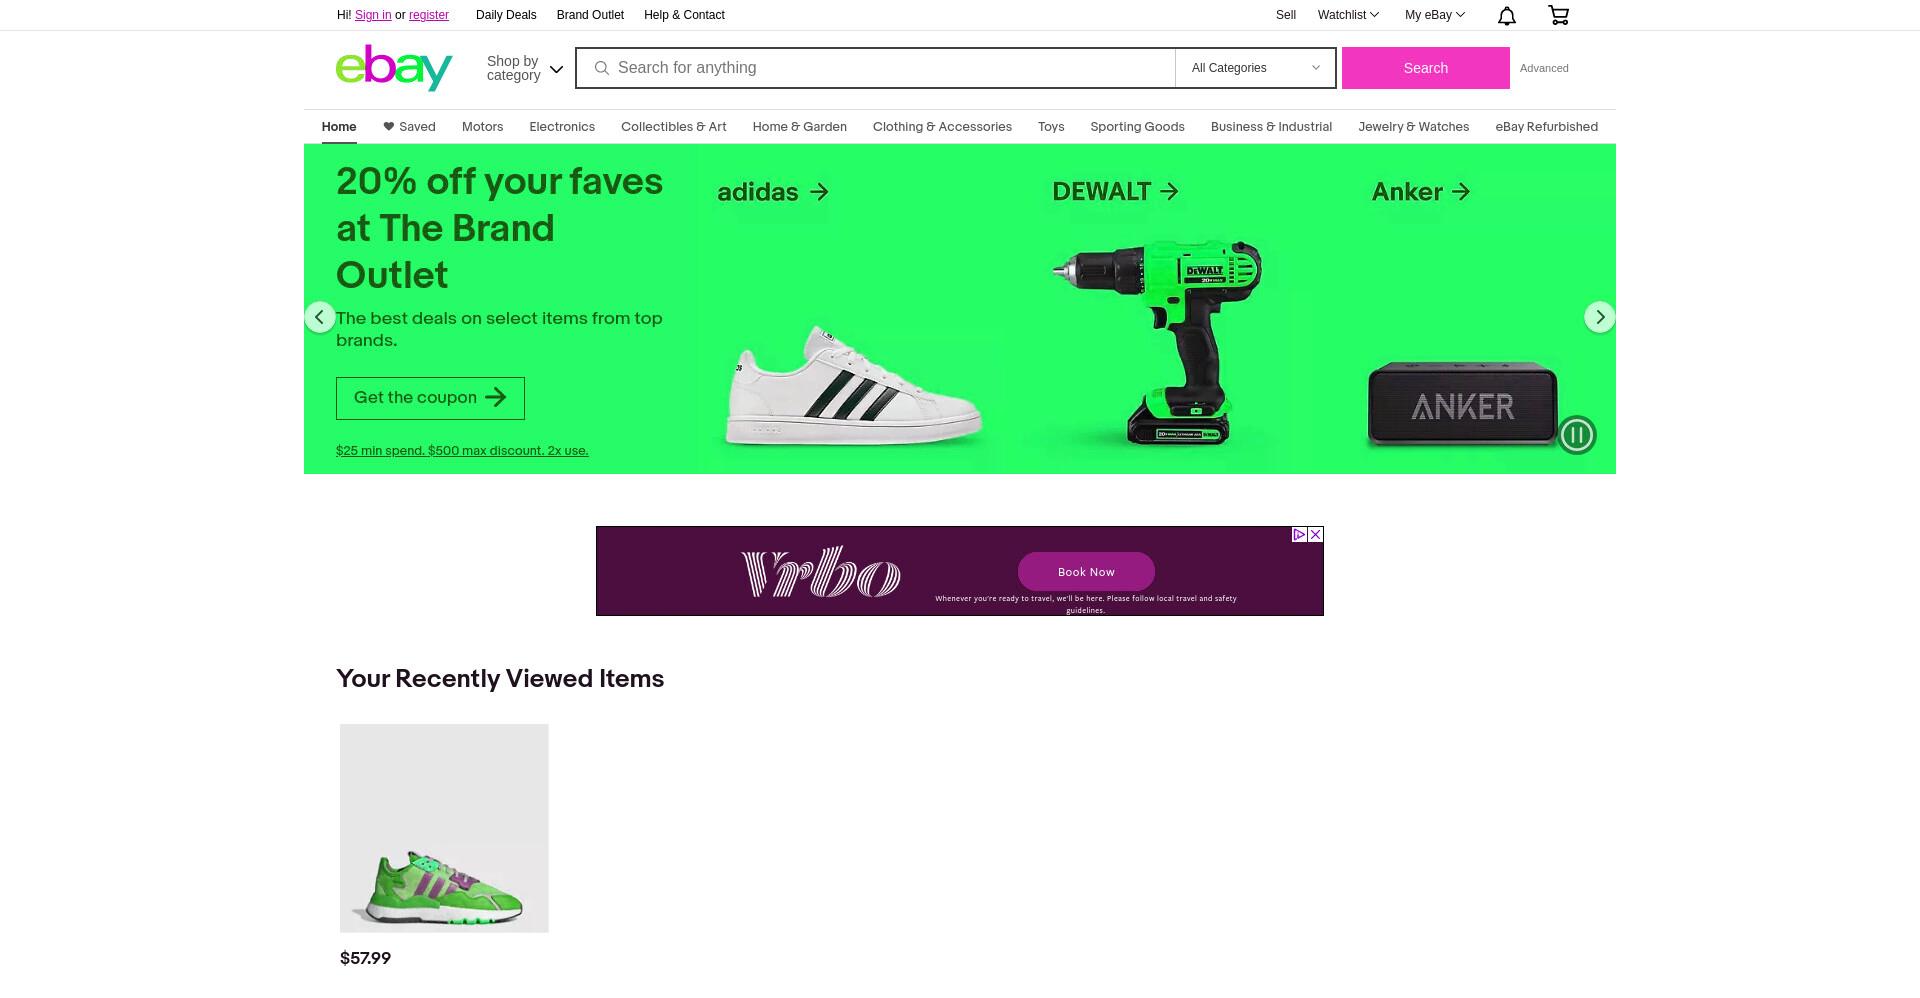This screenshot has height=998, width=1920.
Task: Click the AdChoices triangle icon on ad
Action: (x=1299, y=535)
